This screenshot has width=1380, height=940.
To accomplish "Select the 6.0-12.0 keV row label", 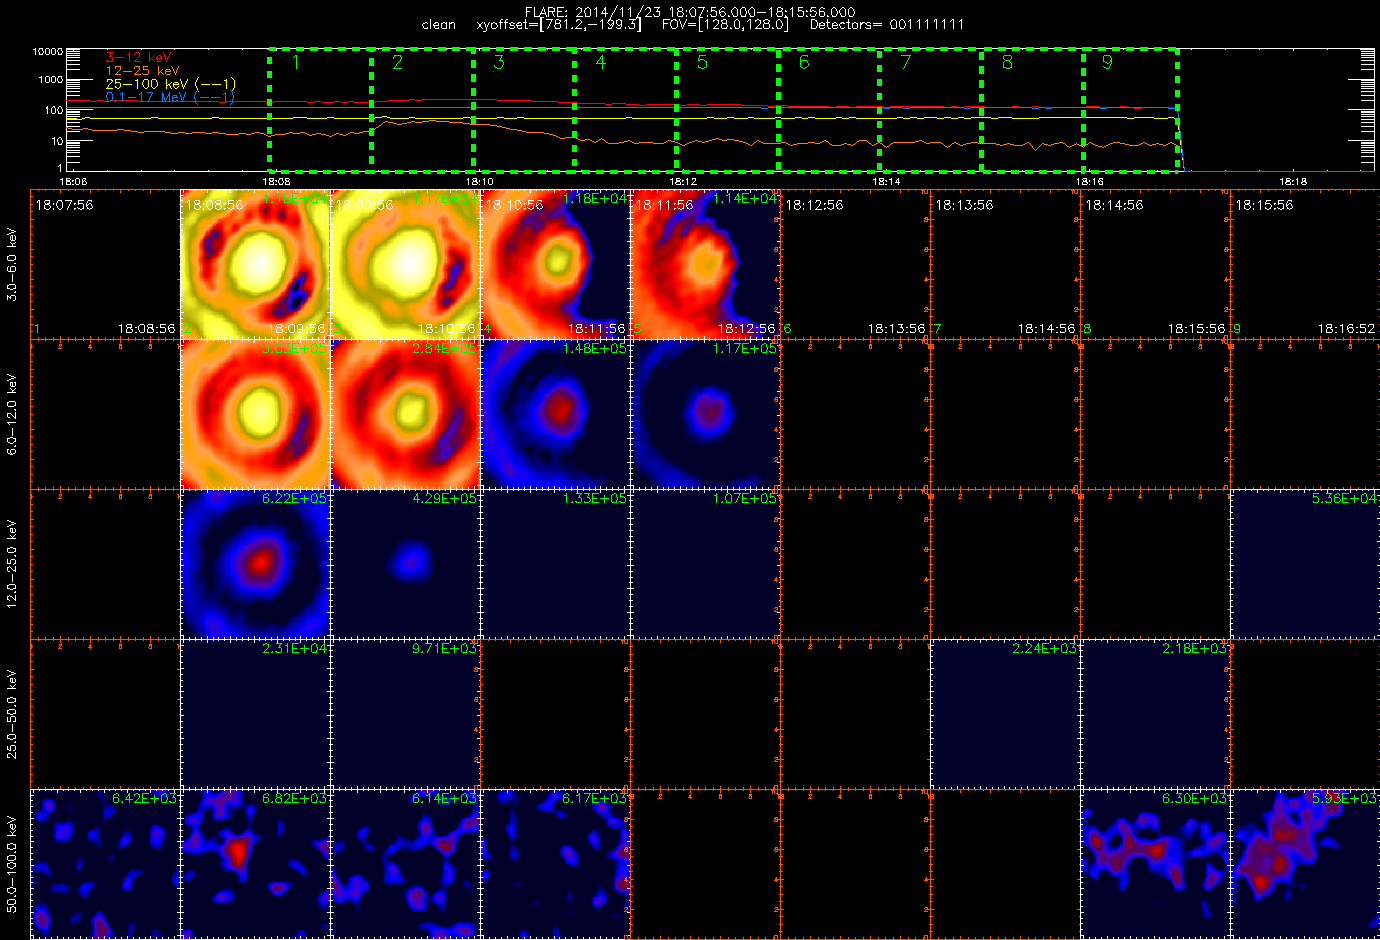I will (x=12, y=414).
